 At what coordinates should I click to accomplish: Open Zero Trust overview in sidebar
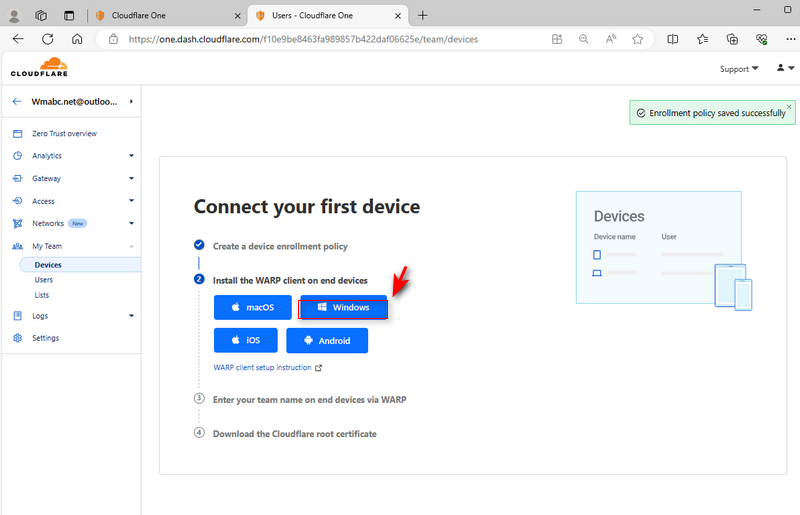[64, 134]
